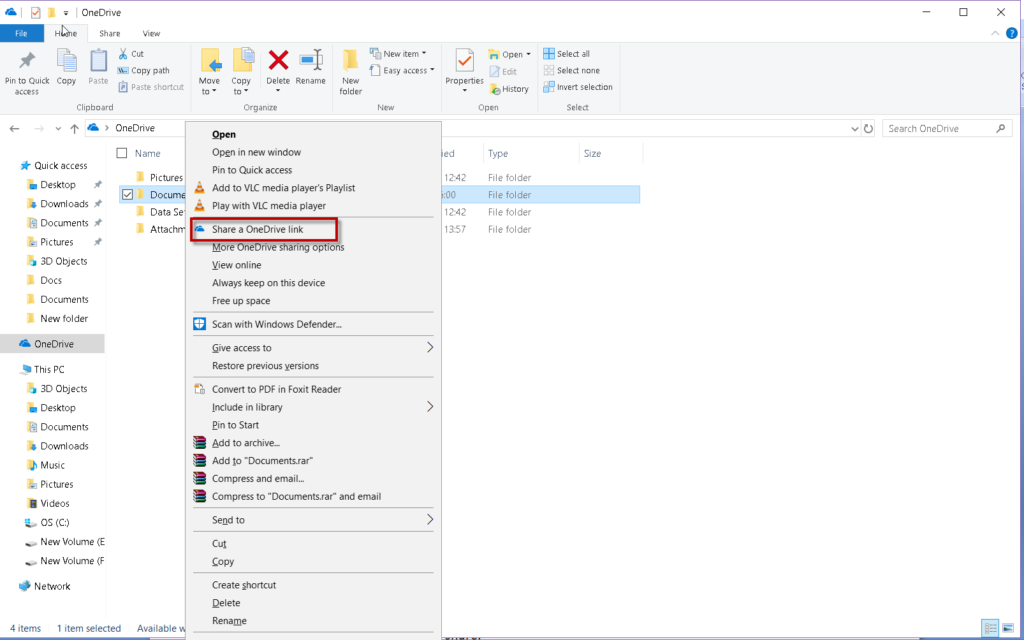The image size is (1024, 640).
Task: Expand Include in library submenu
Action: coord(313,407)
